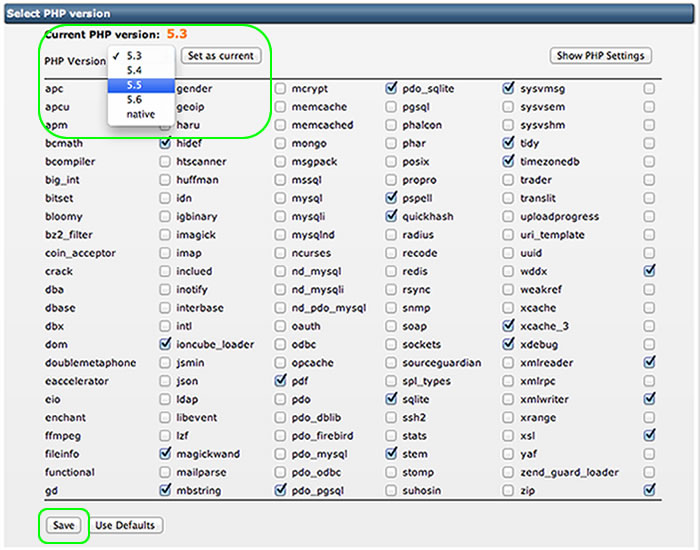Enable the imagick extension checkbox
This screenshot has width=700, height=550.
click(280, 235)
